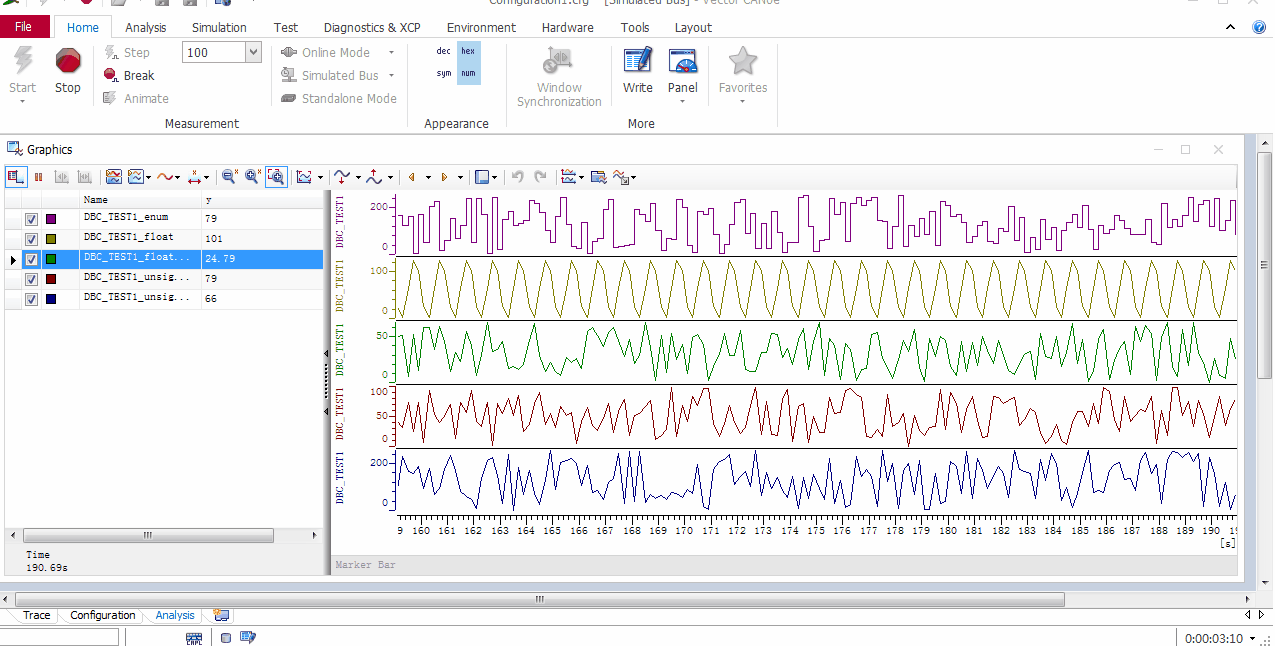The height and width of the screenshot is (646, 1275).
Task: Click the signal list horizontal scrollbar
Action: [x=147, y=536]
